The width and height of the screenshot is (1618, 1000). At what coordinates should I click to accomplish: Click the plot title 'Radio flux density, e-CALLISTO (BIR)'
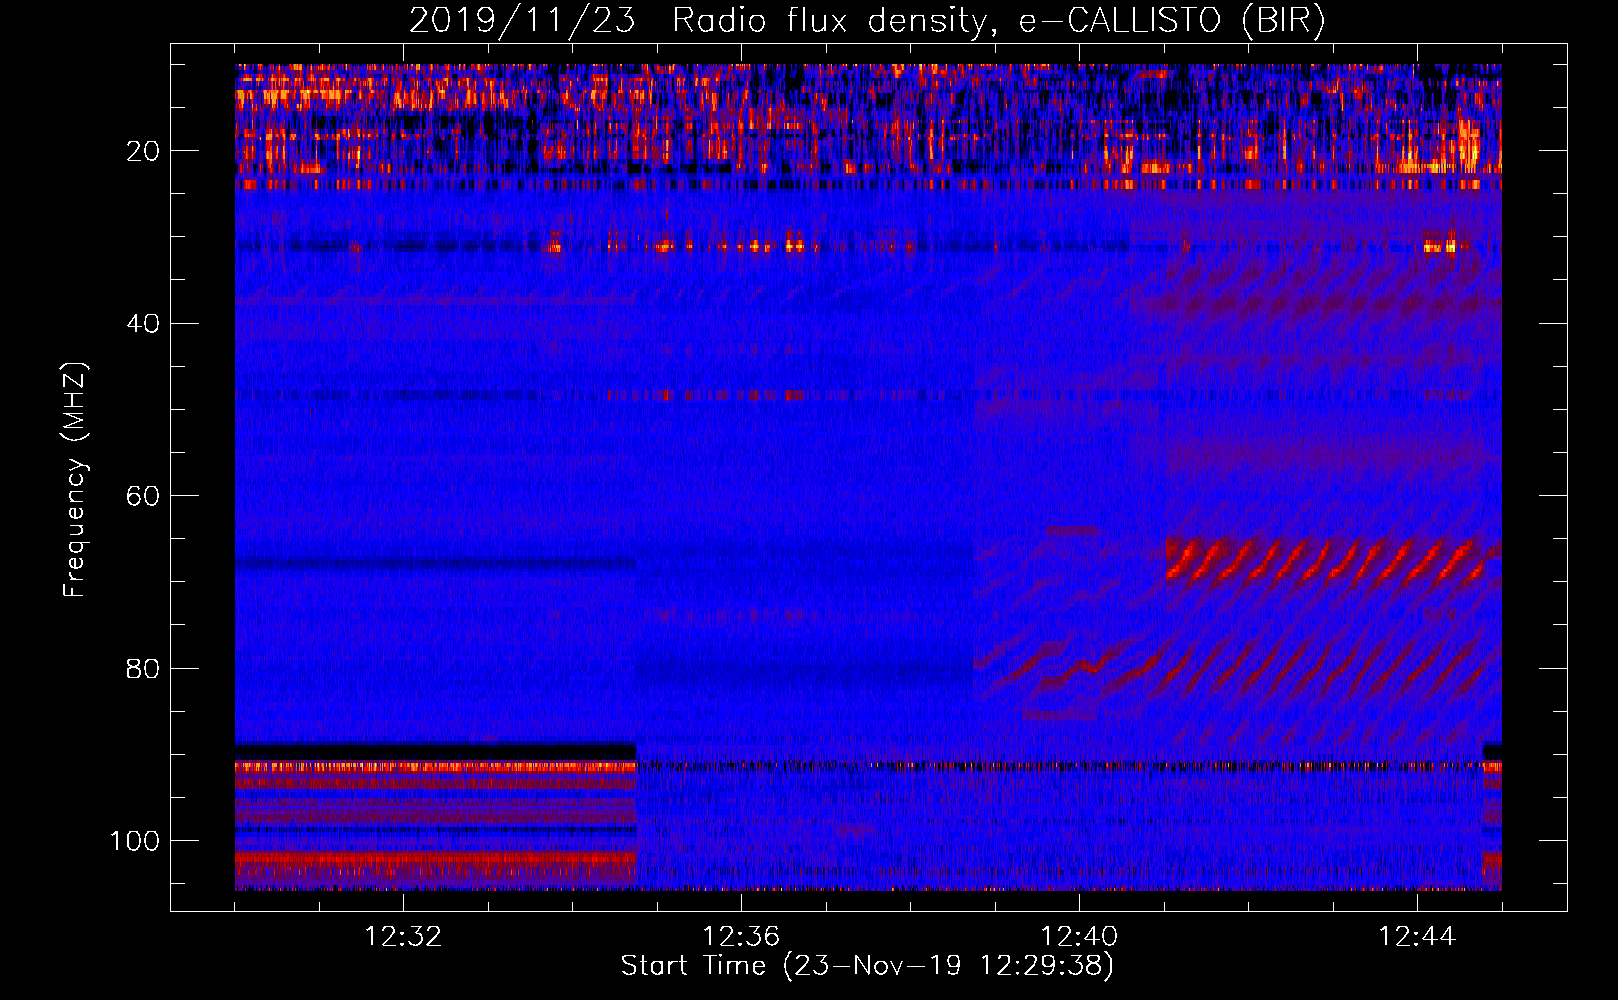click(999, 21)
